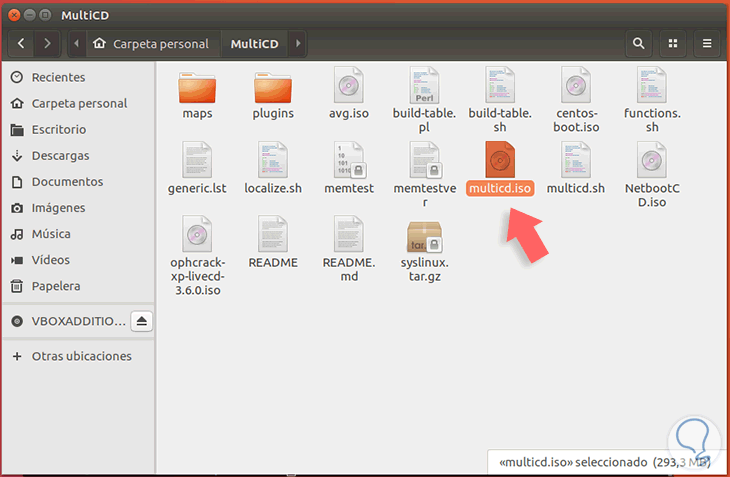
Task: Open the VBOXADDITIO... volume in sidebar
Action: tap(68, 321)
